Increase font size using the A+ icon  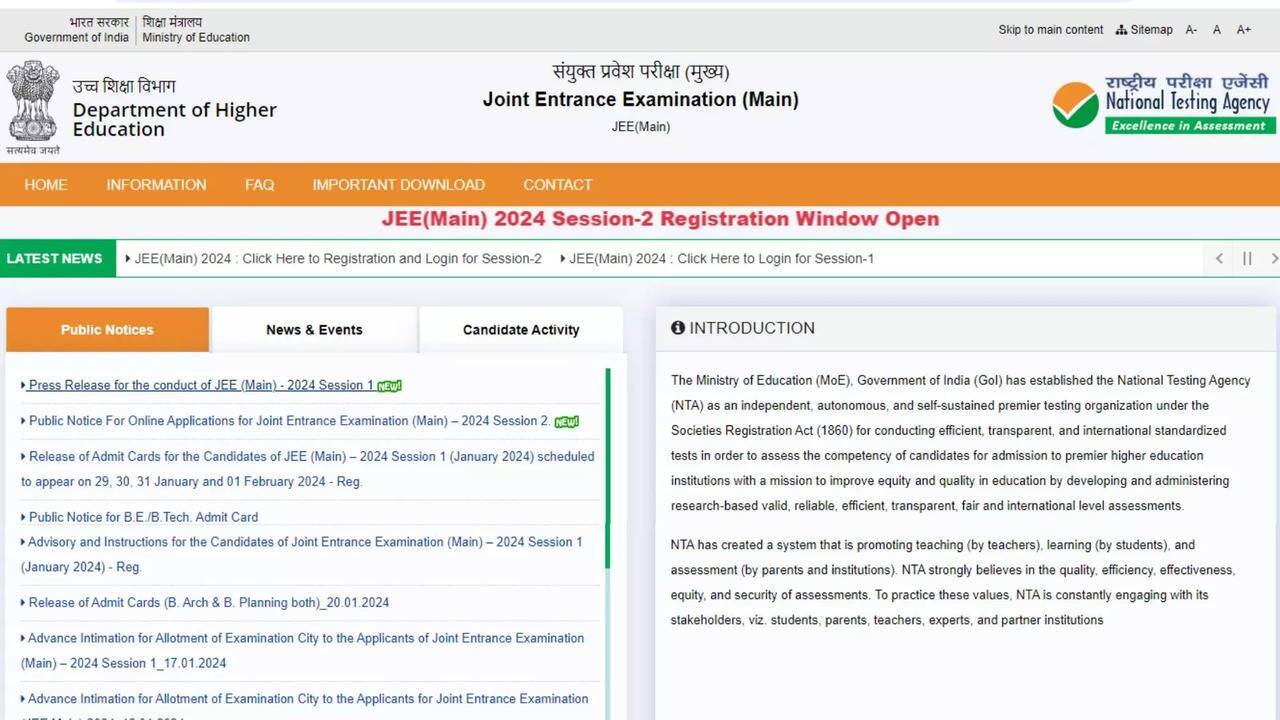[1244, 29]
